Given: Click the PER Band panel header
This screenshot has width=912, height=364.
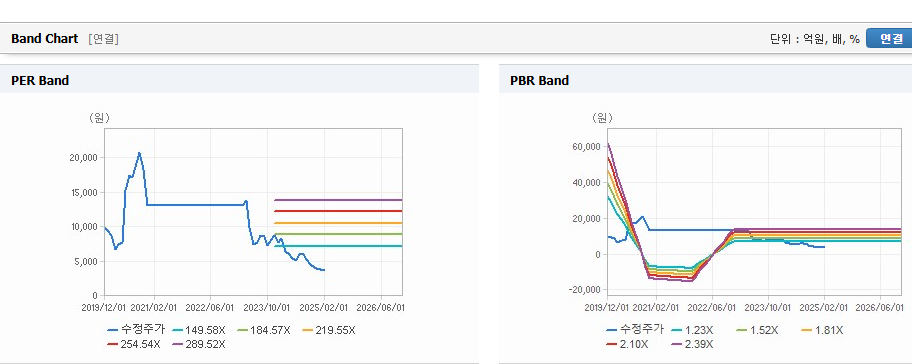Looking at the screenshot, I should (239, 80).
